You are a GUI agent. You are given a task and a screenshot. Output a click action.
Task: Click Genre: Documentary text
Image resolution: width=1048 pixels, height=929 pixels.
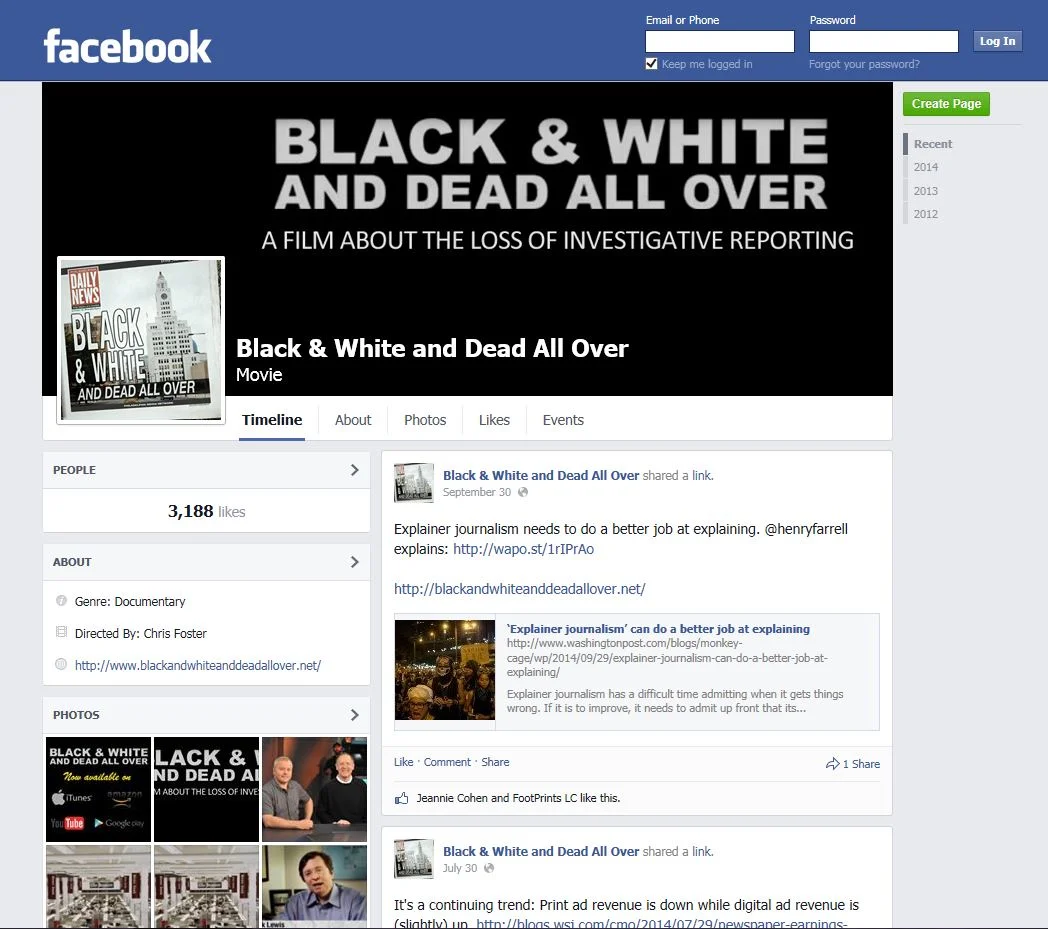point(130,602)
